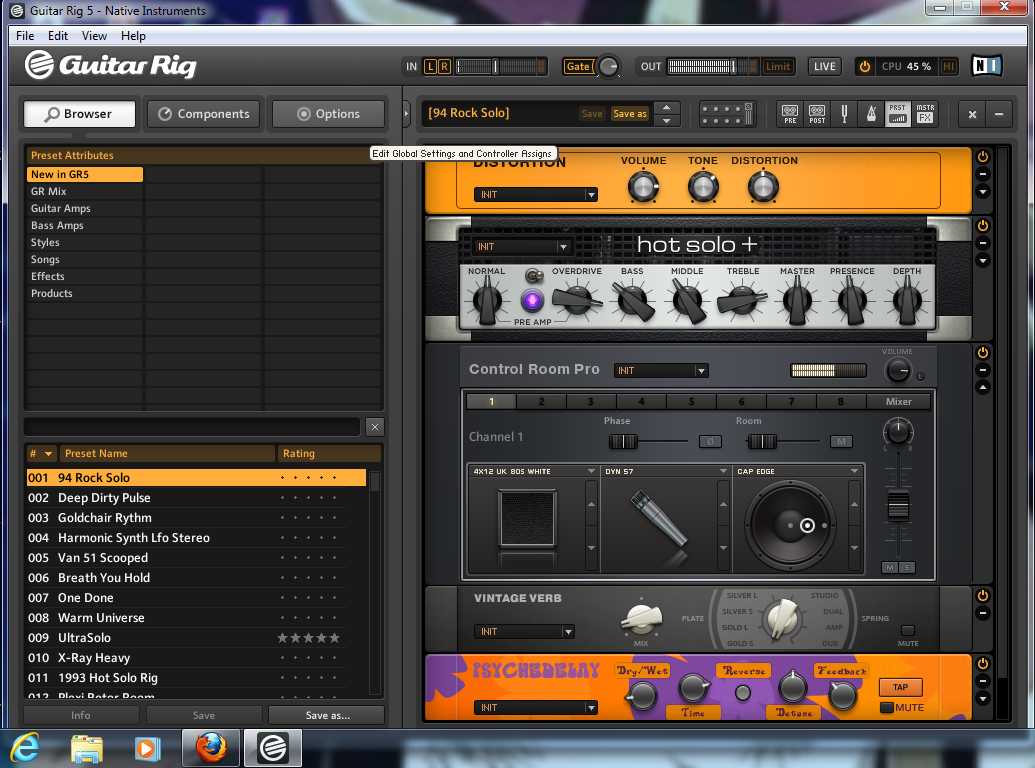The height and width of the screenshot is (768, 1035).
Task: Open the preset number column sort dropdown
Action: click(48, 454)
